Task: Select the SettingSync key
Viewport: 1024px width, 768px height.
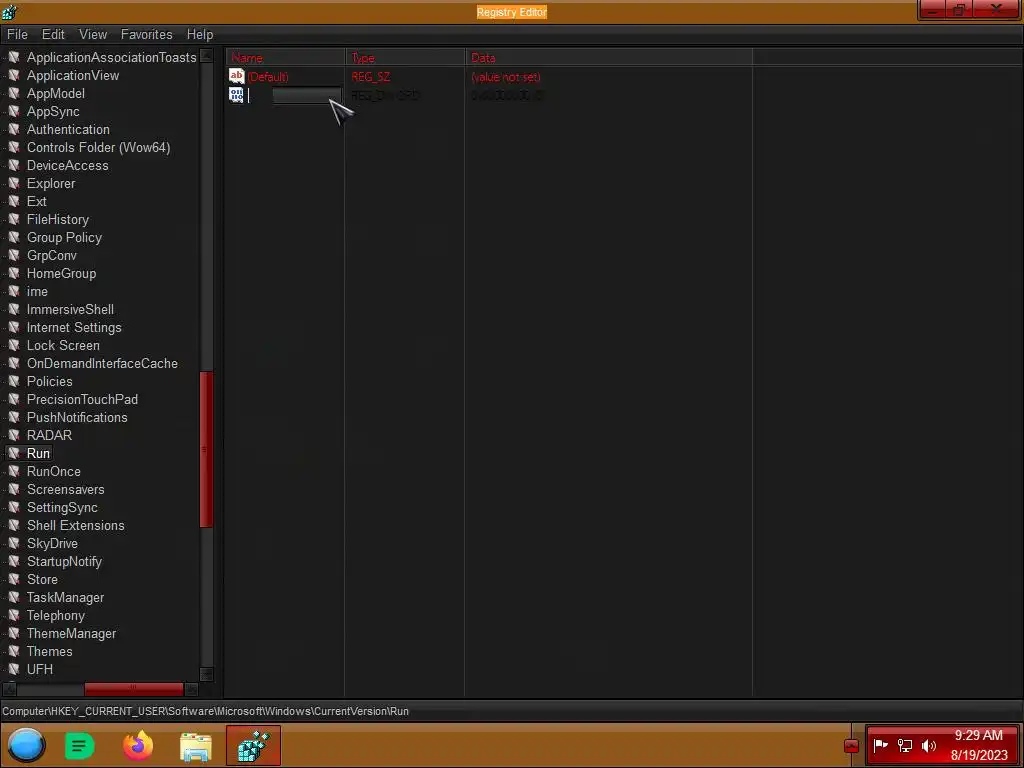Action: coord(62,507)
